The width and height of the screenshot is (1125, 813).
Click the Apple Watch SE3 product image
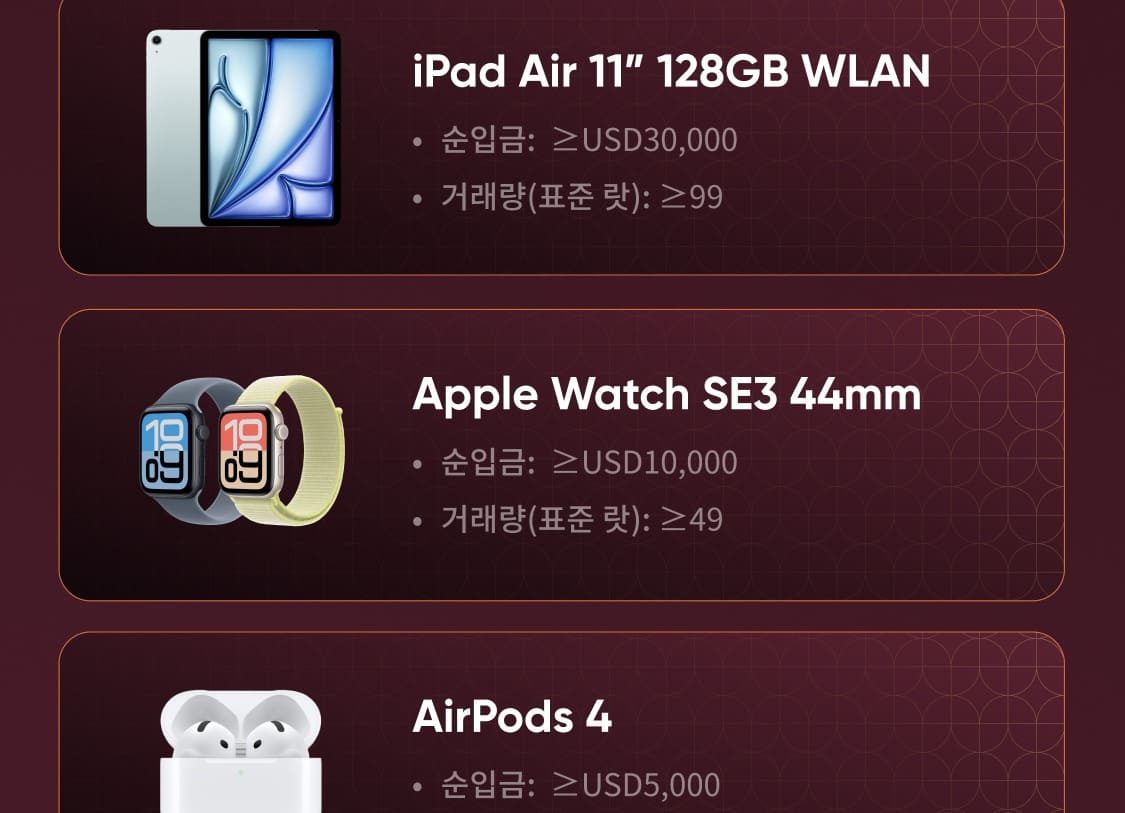(x=242, y=451)
